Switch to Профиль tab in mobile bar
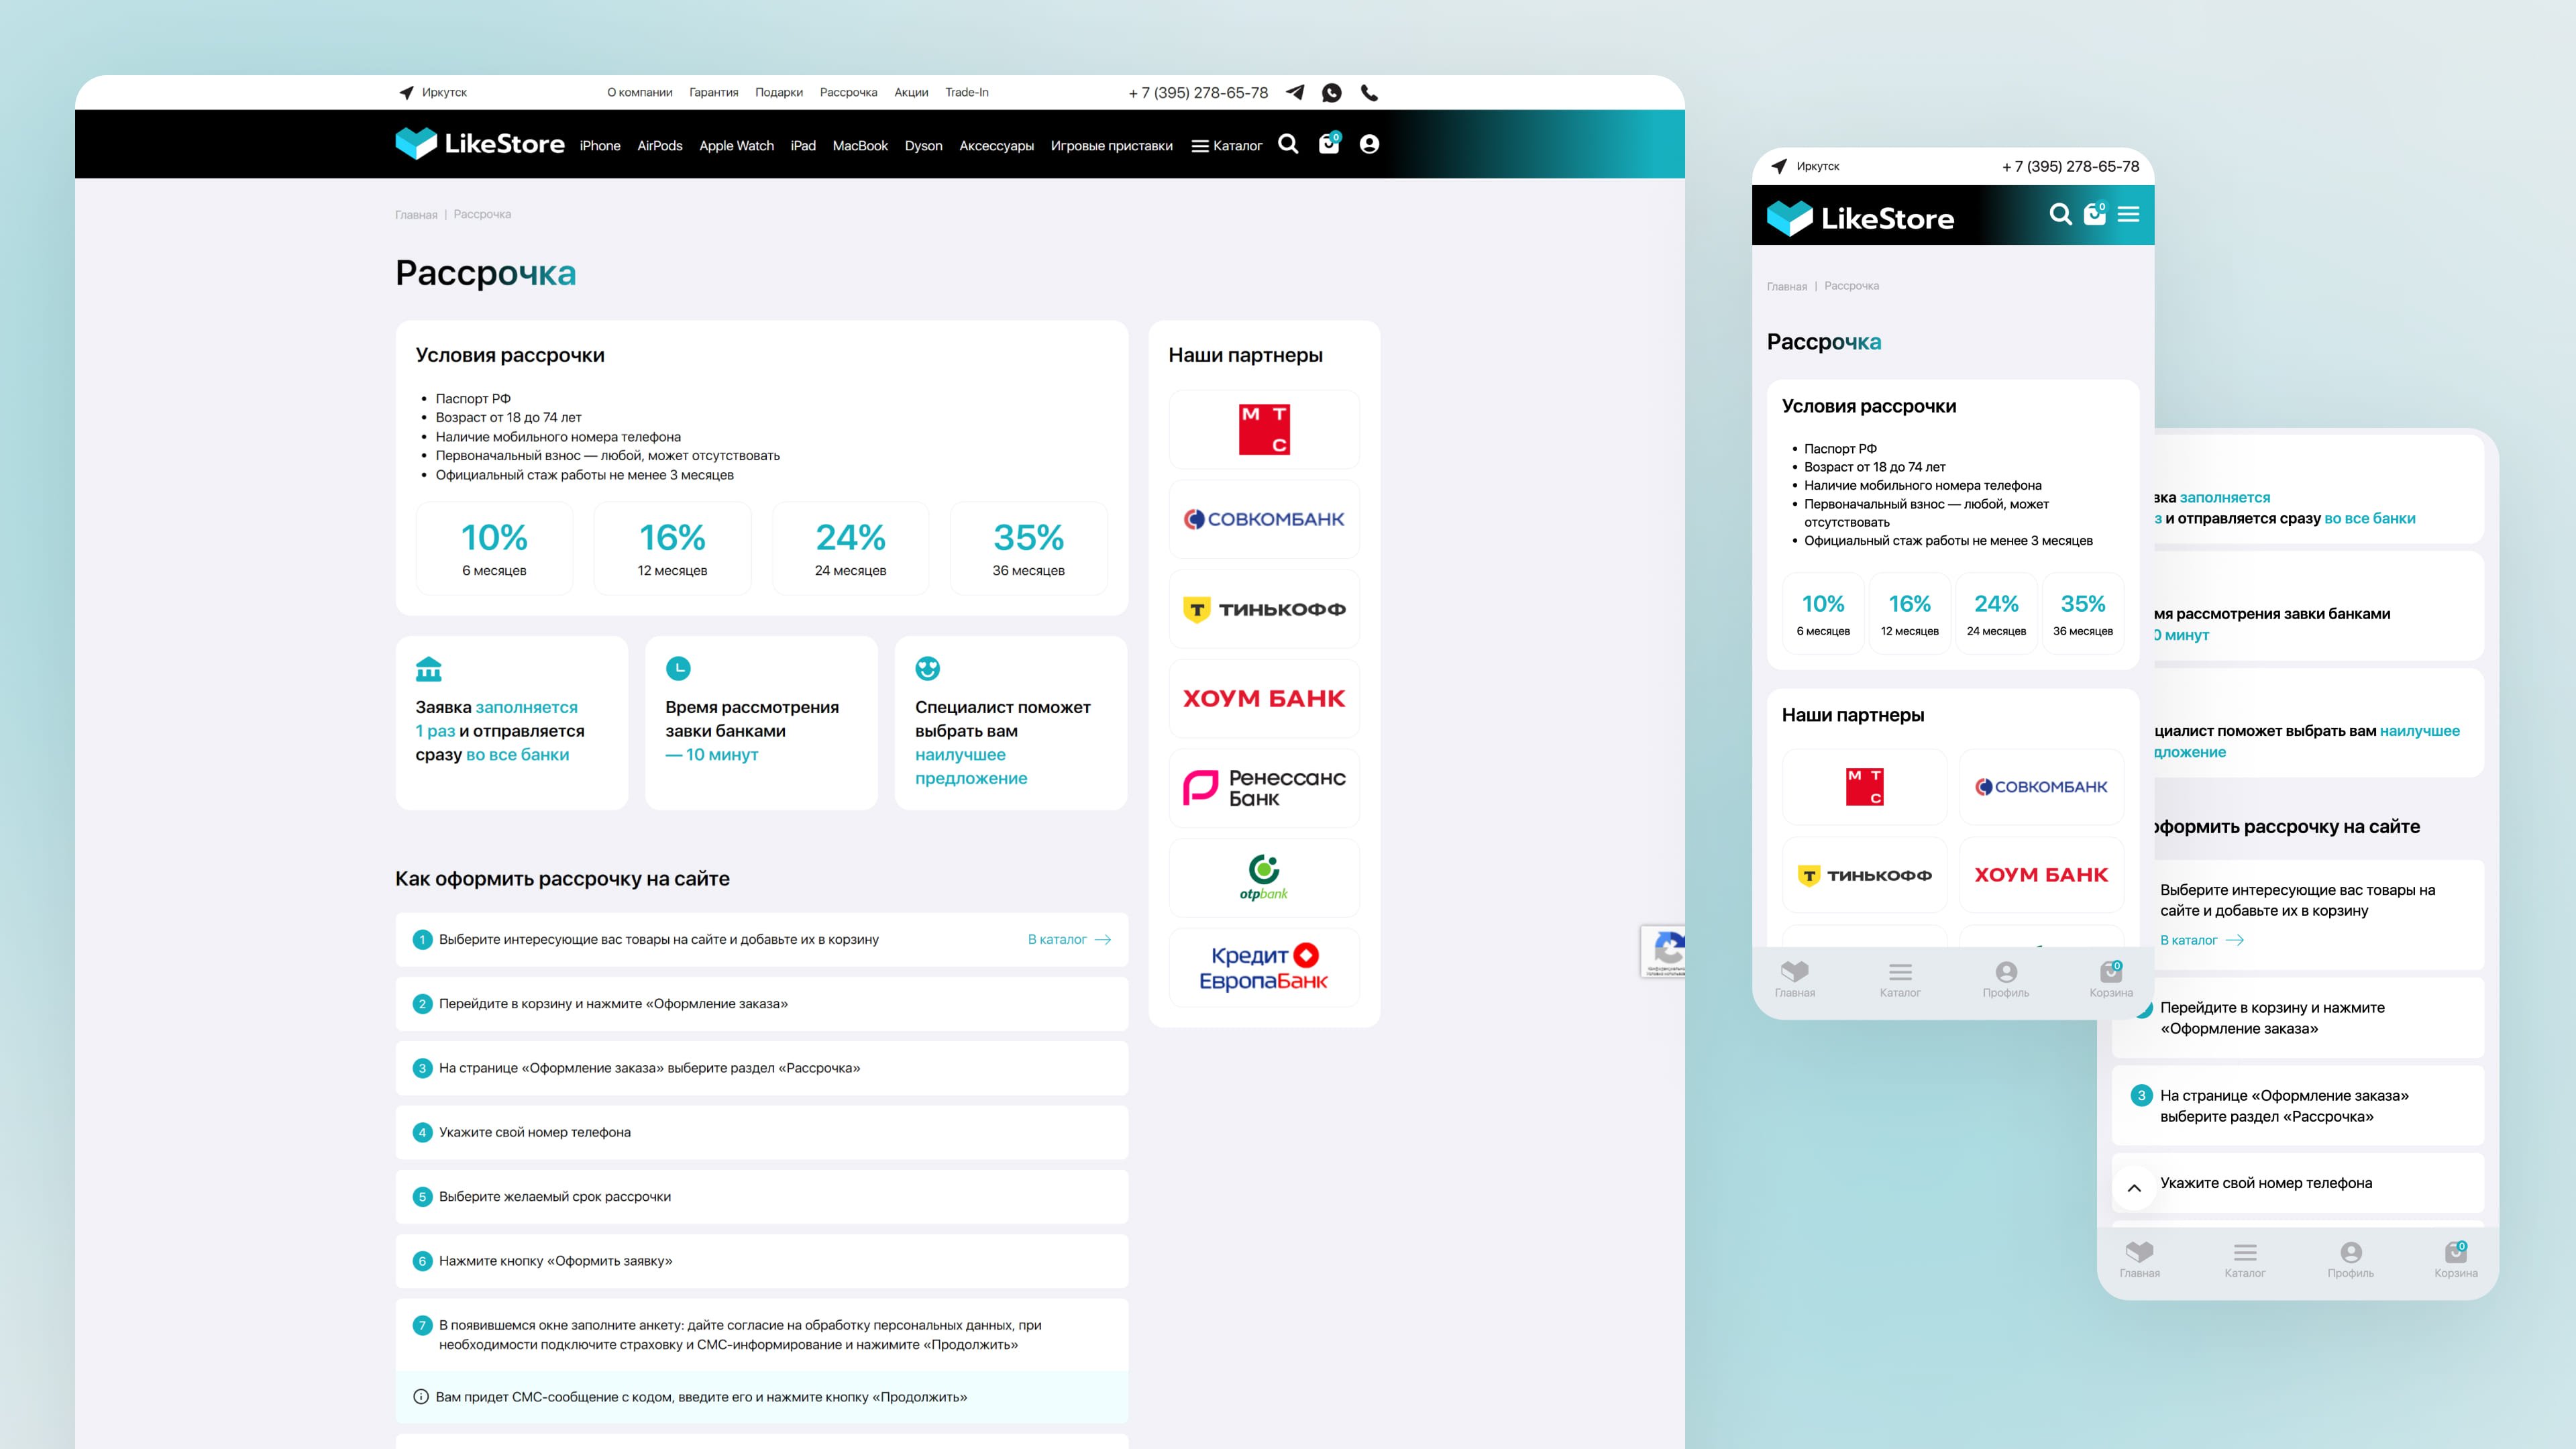 2005,979
